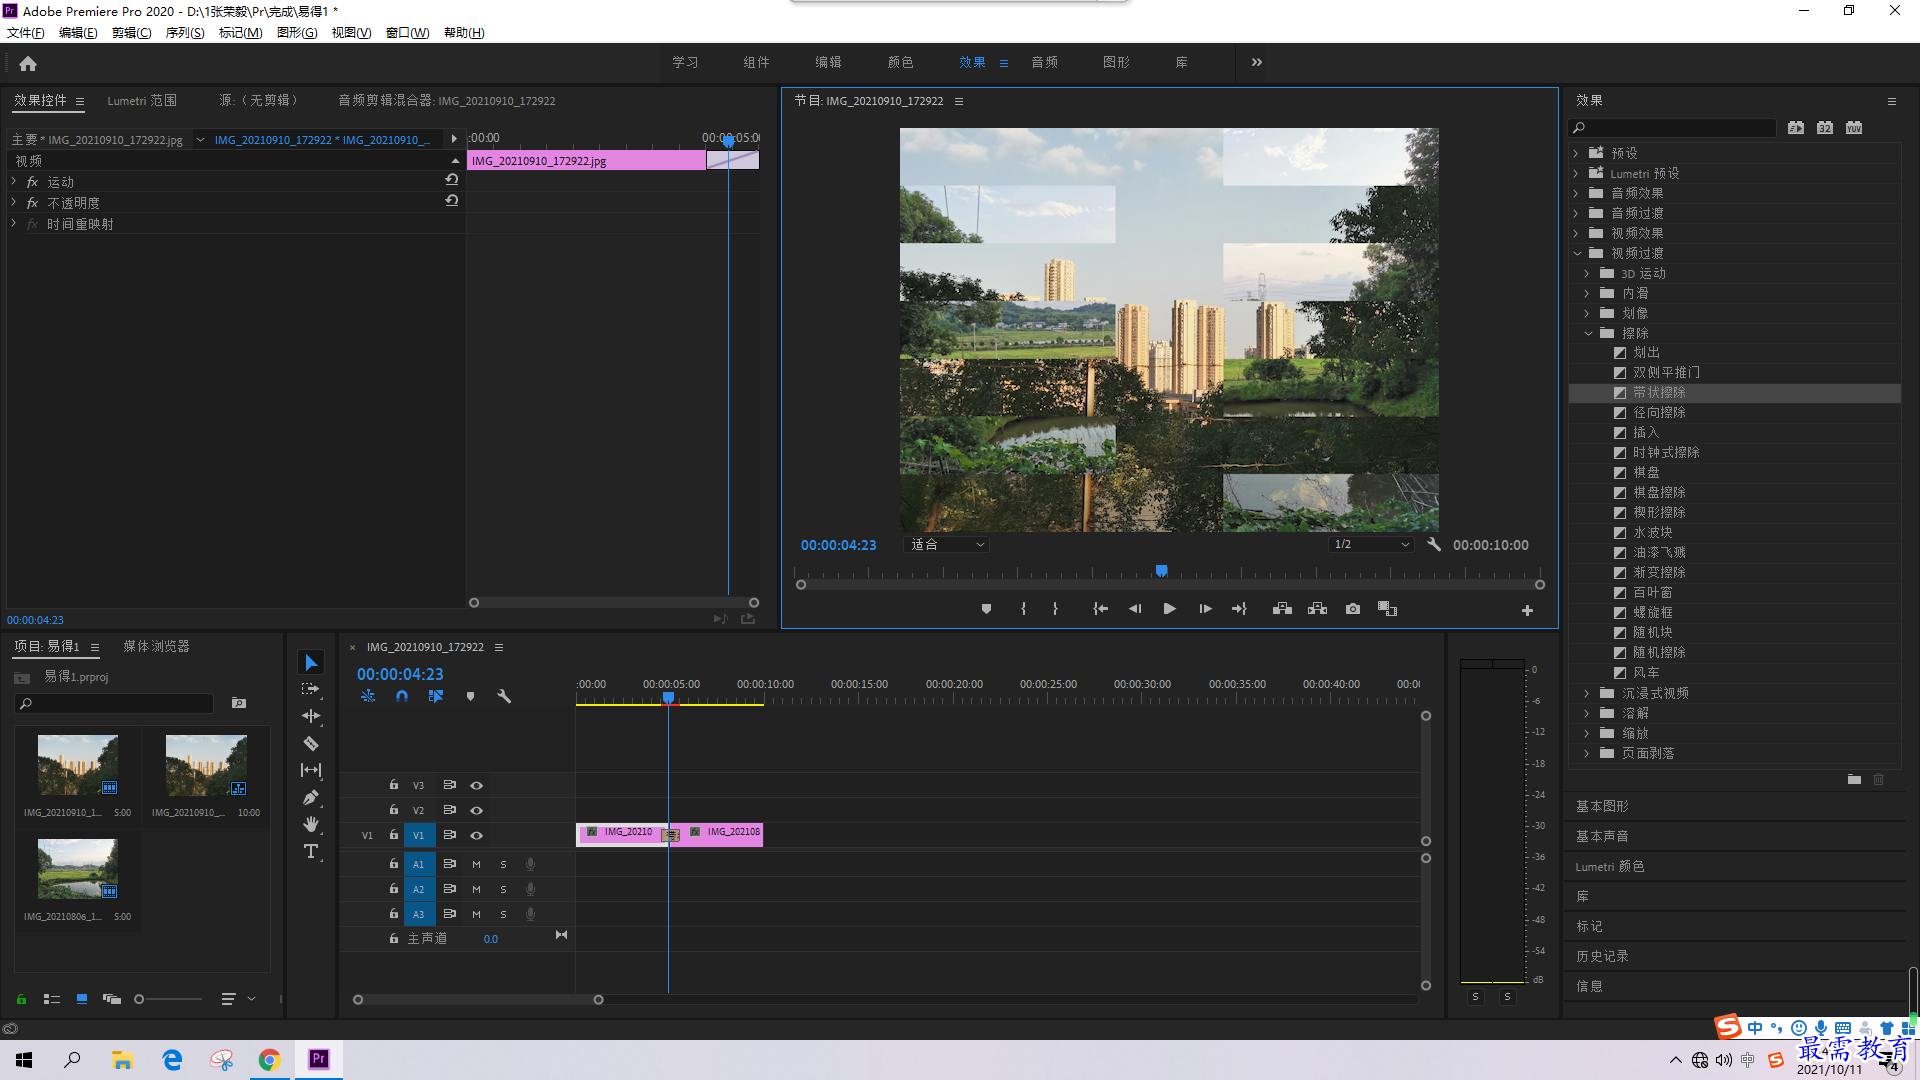Click the Home icon
The width and height of the screenshot is (1920, 1080).
[x=28, y=63]
